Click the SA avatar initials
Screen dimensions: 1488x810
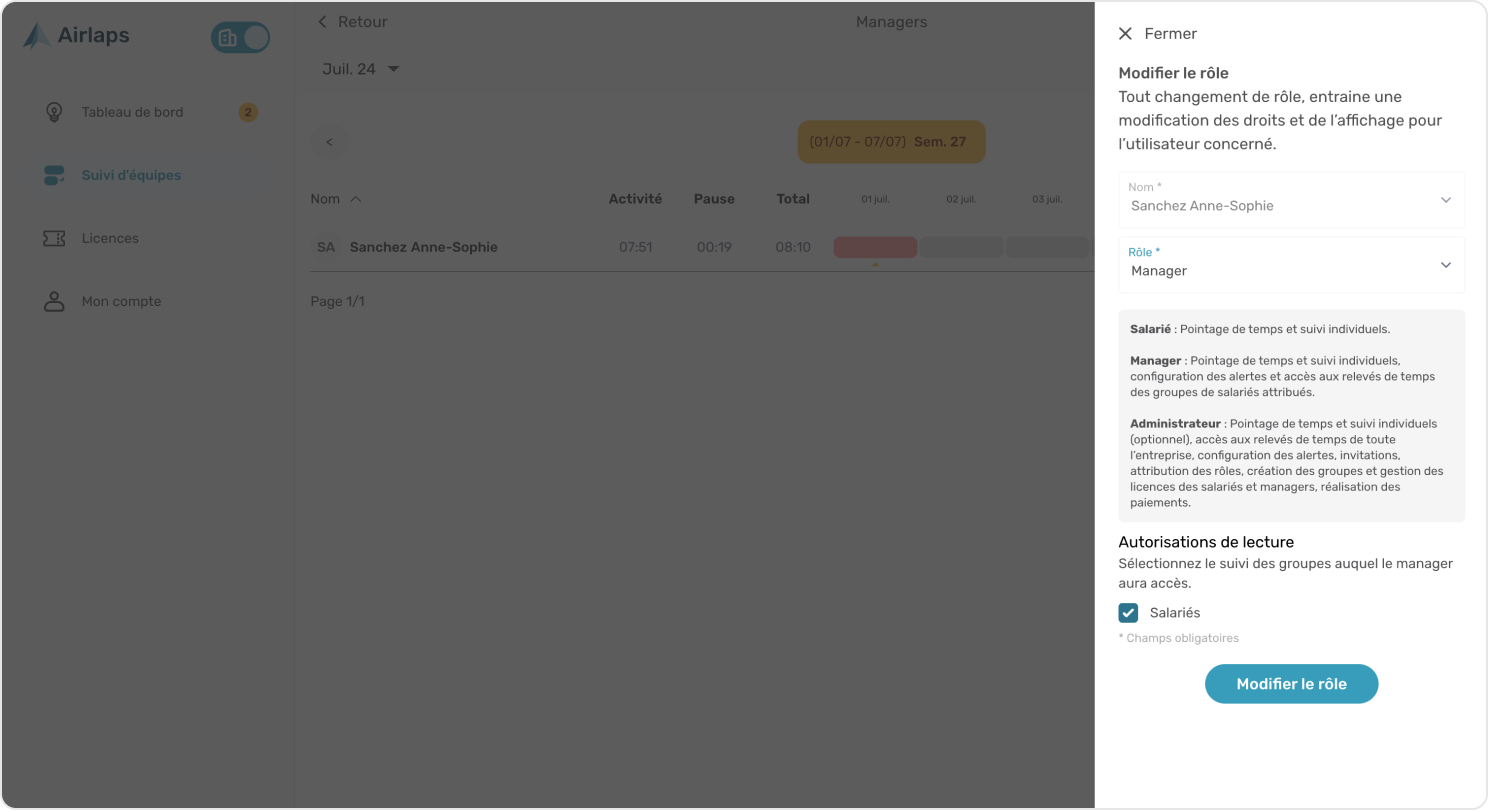click(326, 247)
